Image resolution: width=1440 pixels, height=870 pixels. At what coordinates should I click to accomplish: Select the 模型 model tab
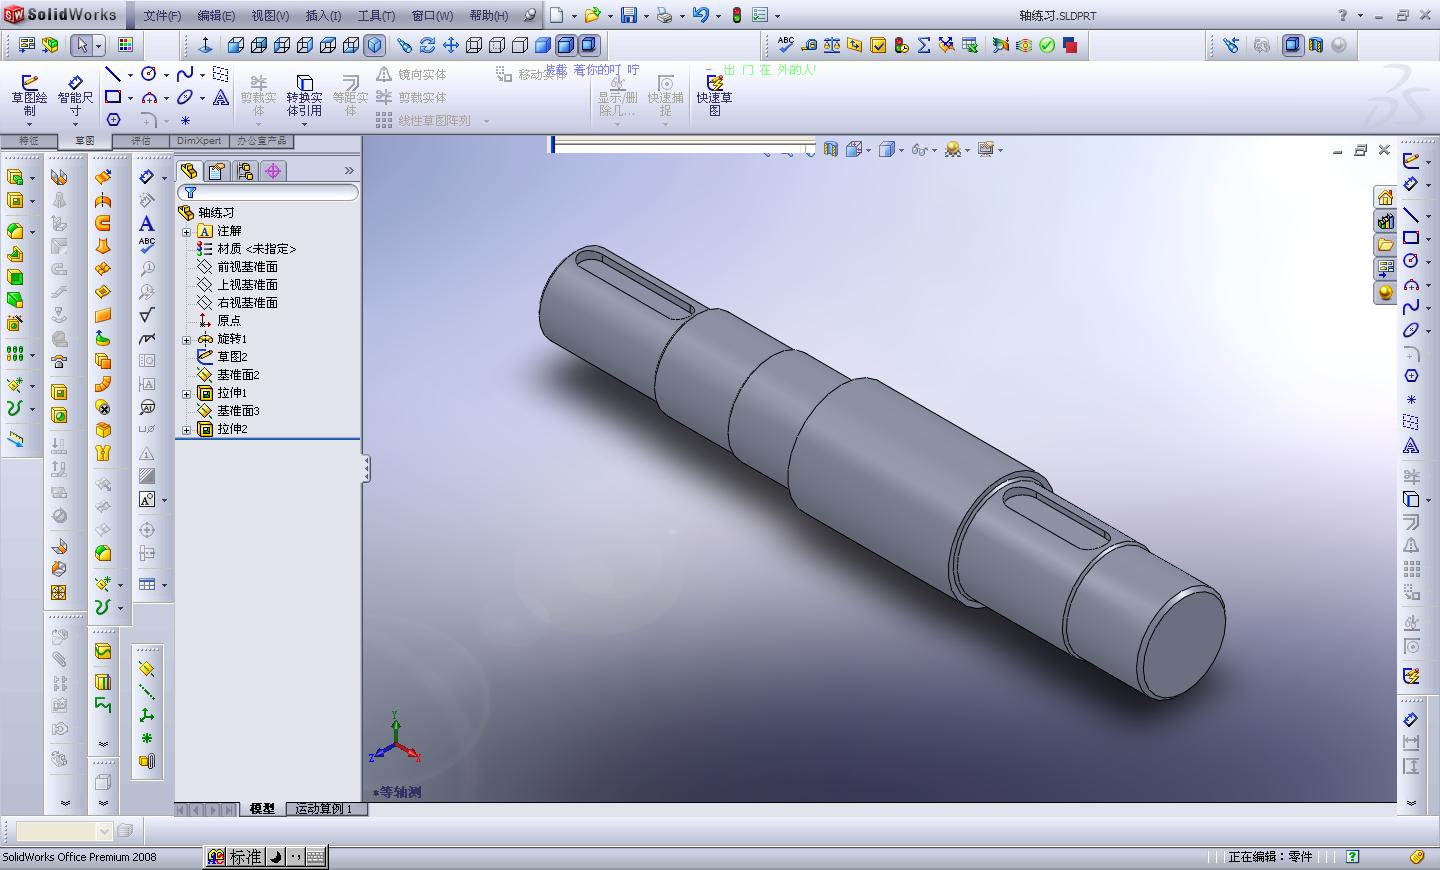pos(262,809)
